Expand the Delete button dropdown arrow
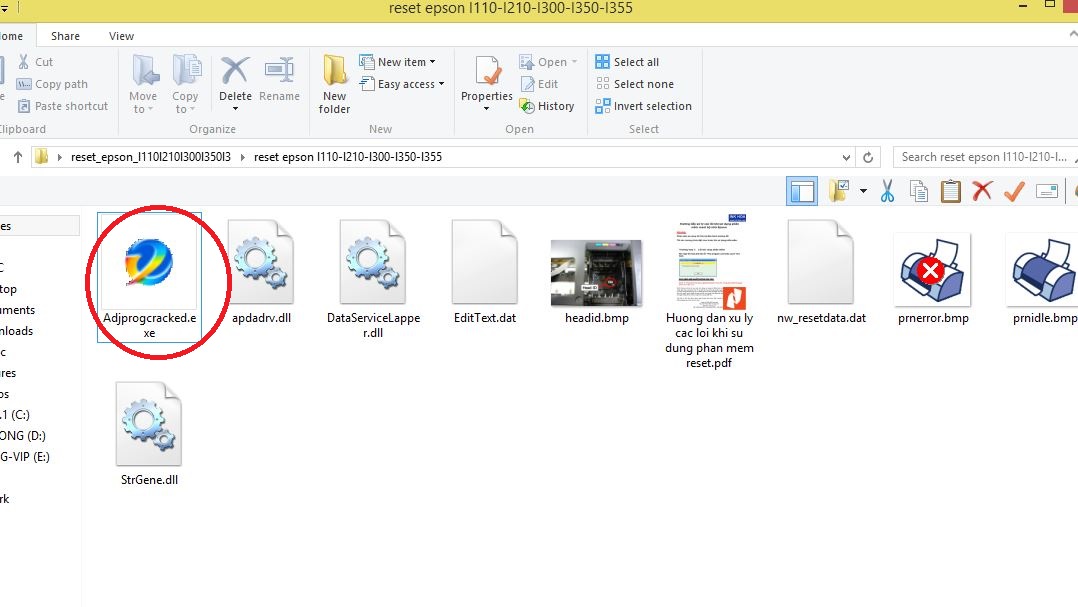 235,109
